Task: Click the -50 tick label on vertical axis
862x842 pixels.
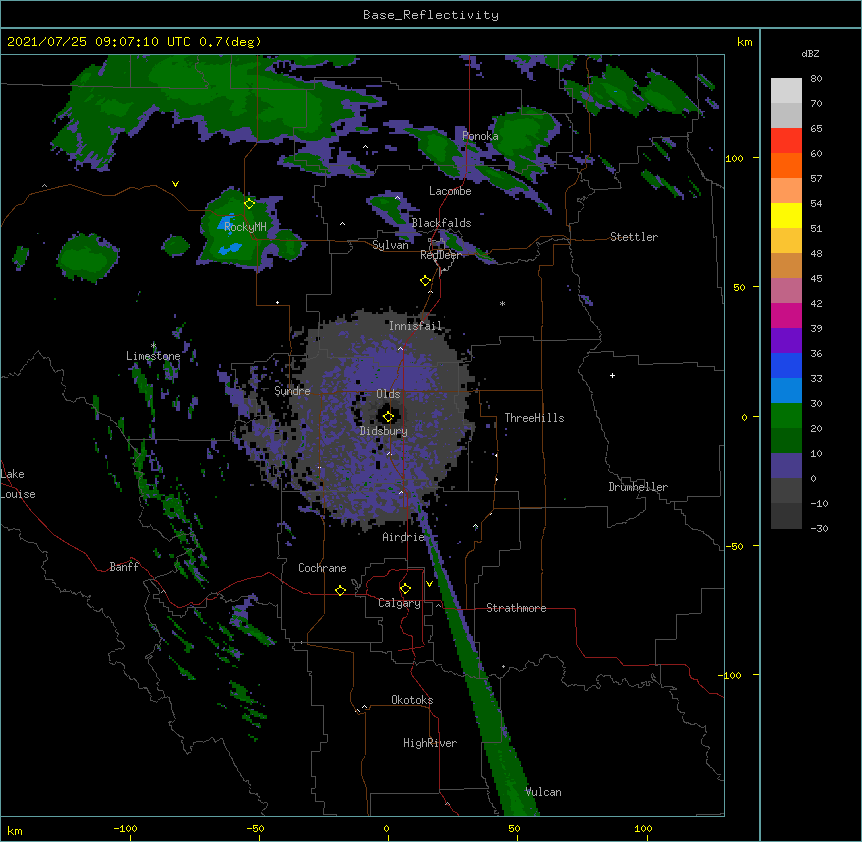Action: coord(733,546)
